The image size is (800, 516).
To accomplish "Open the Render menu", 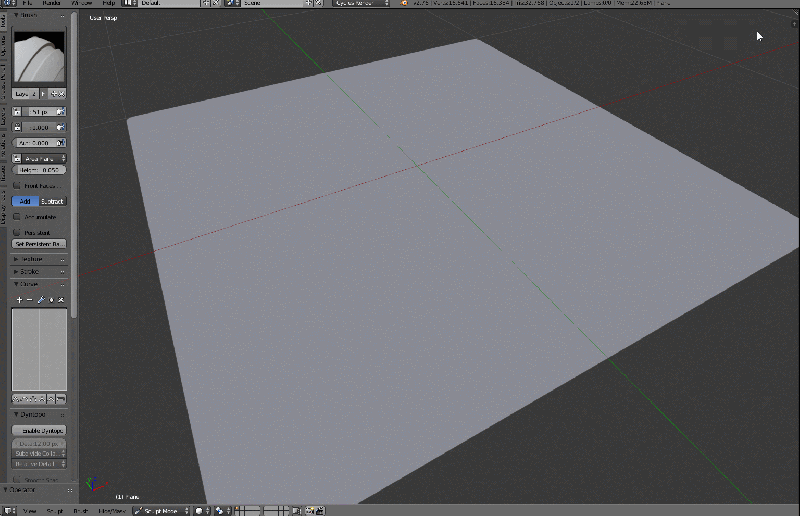I will pos(52,3).
